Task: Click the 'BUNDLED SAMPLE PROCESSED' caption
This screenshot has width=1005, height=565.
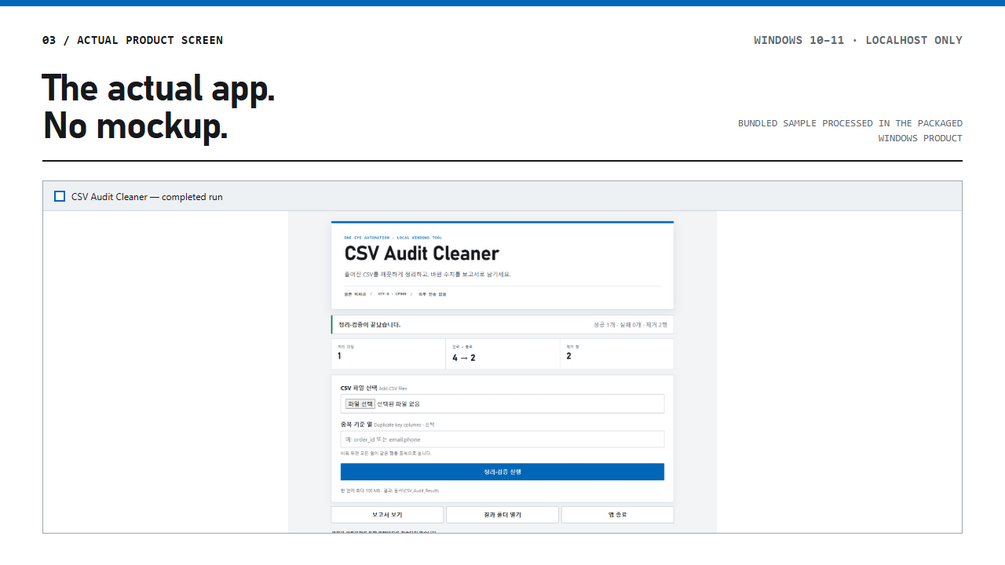Action: click(x=850, y=130)
